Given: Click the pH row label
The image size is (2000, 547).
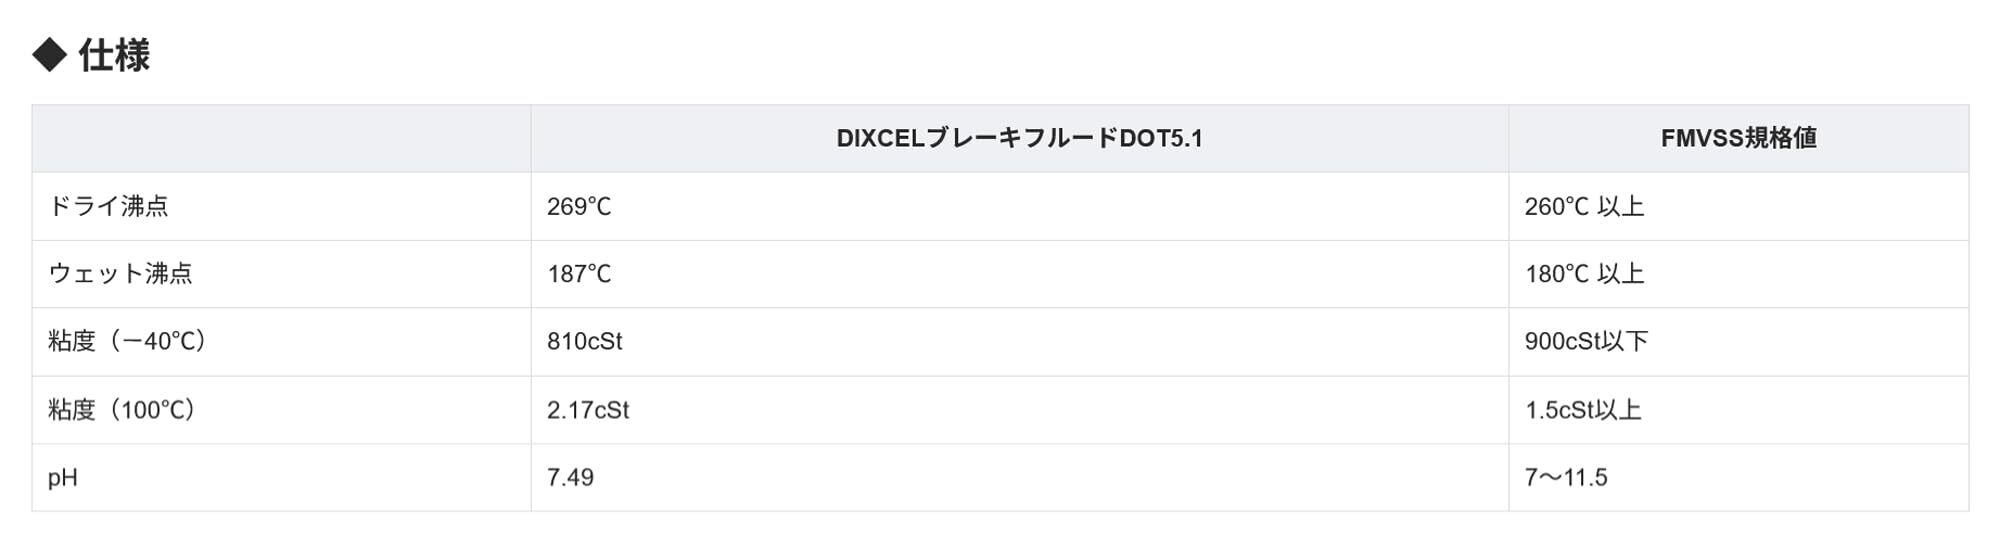Looking at the screenshot, I should point(63,477).
